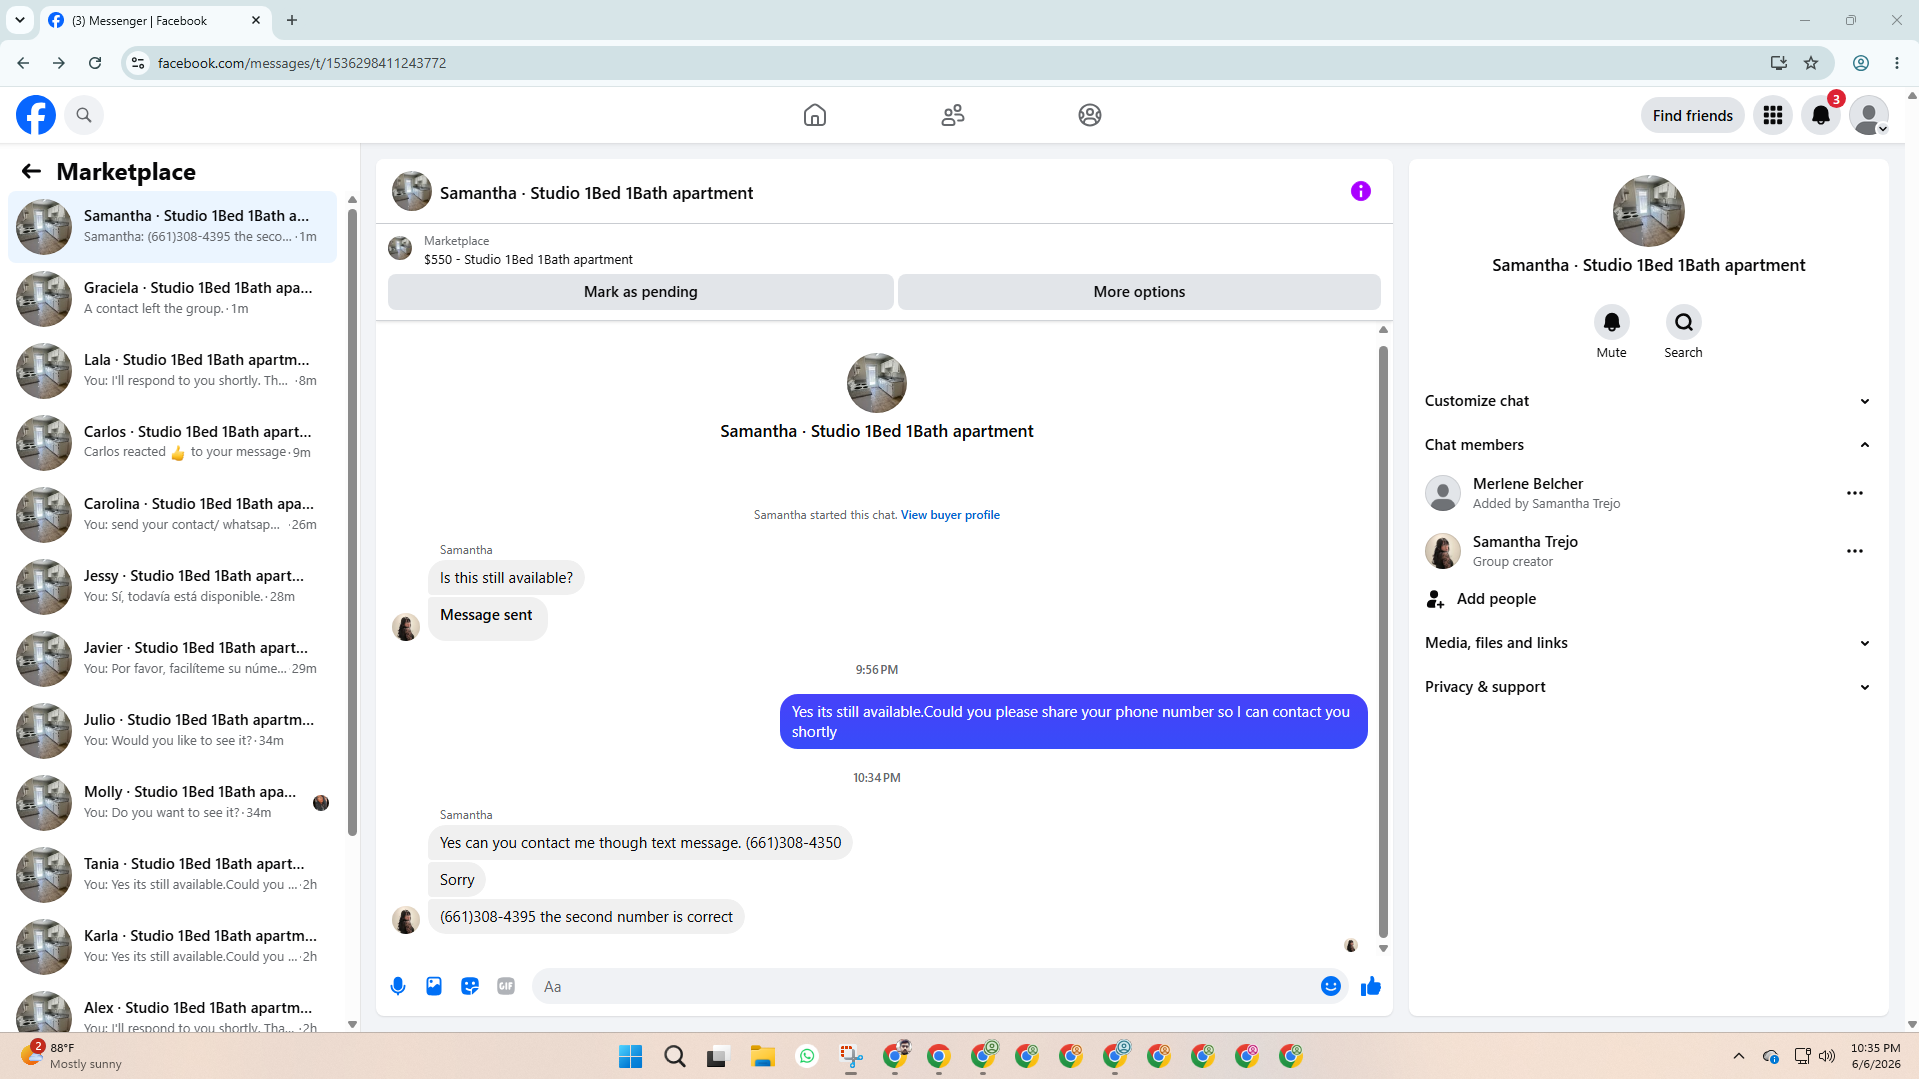Open the account profile avatar menu
This screenshot has height=1079, width=1919.
click(1869, 115)
